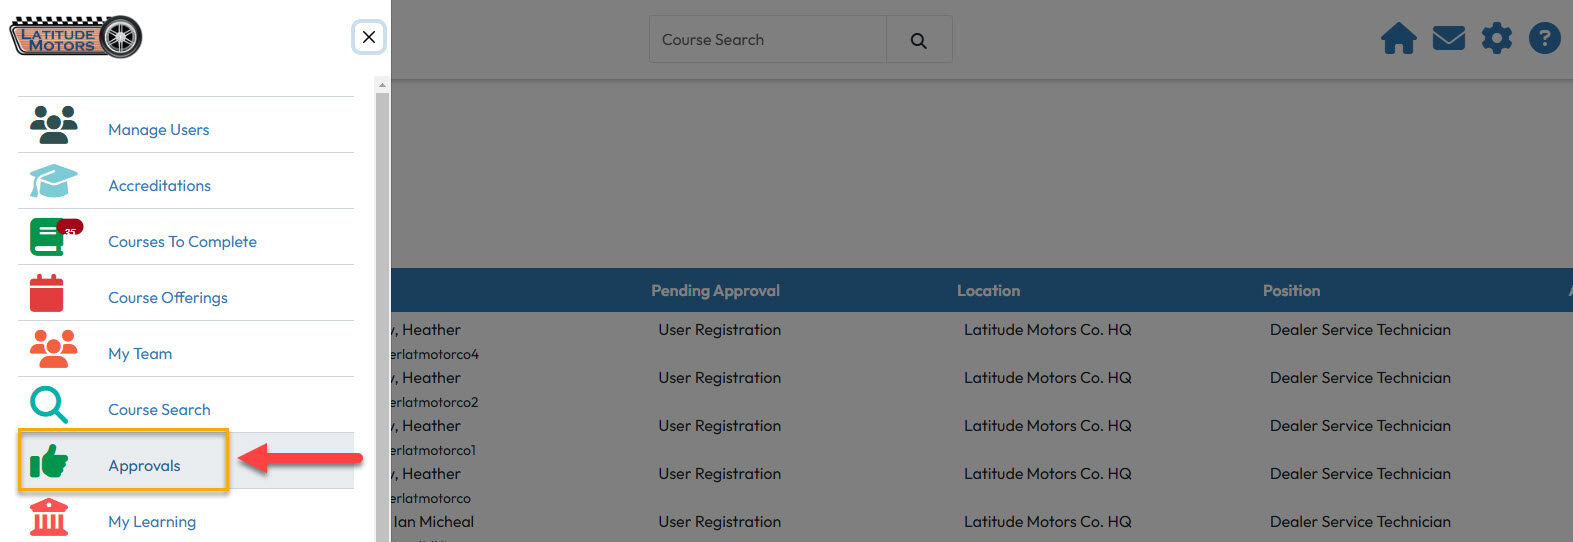Image resolution: width=1573 pixels, height=542 pixels.
Task: Sort by Pending Approval column header
Action: point(715,291)
